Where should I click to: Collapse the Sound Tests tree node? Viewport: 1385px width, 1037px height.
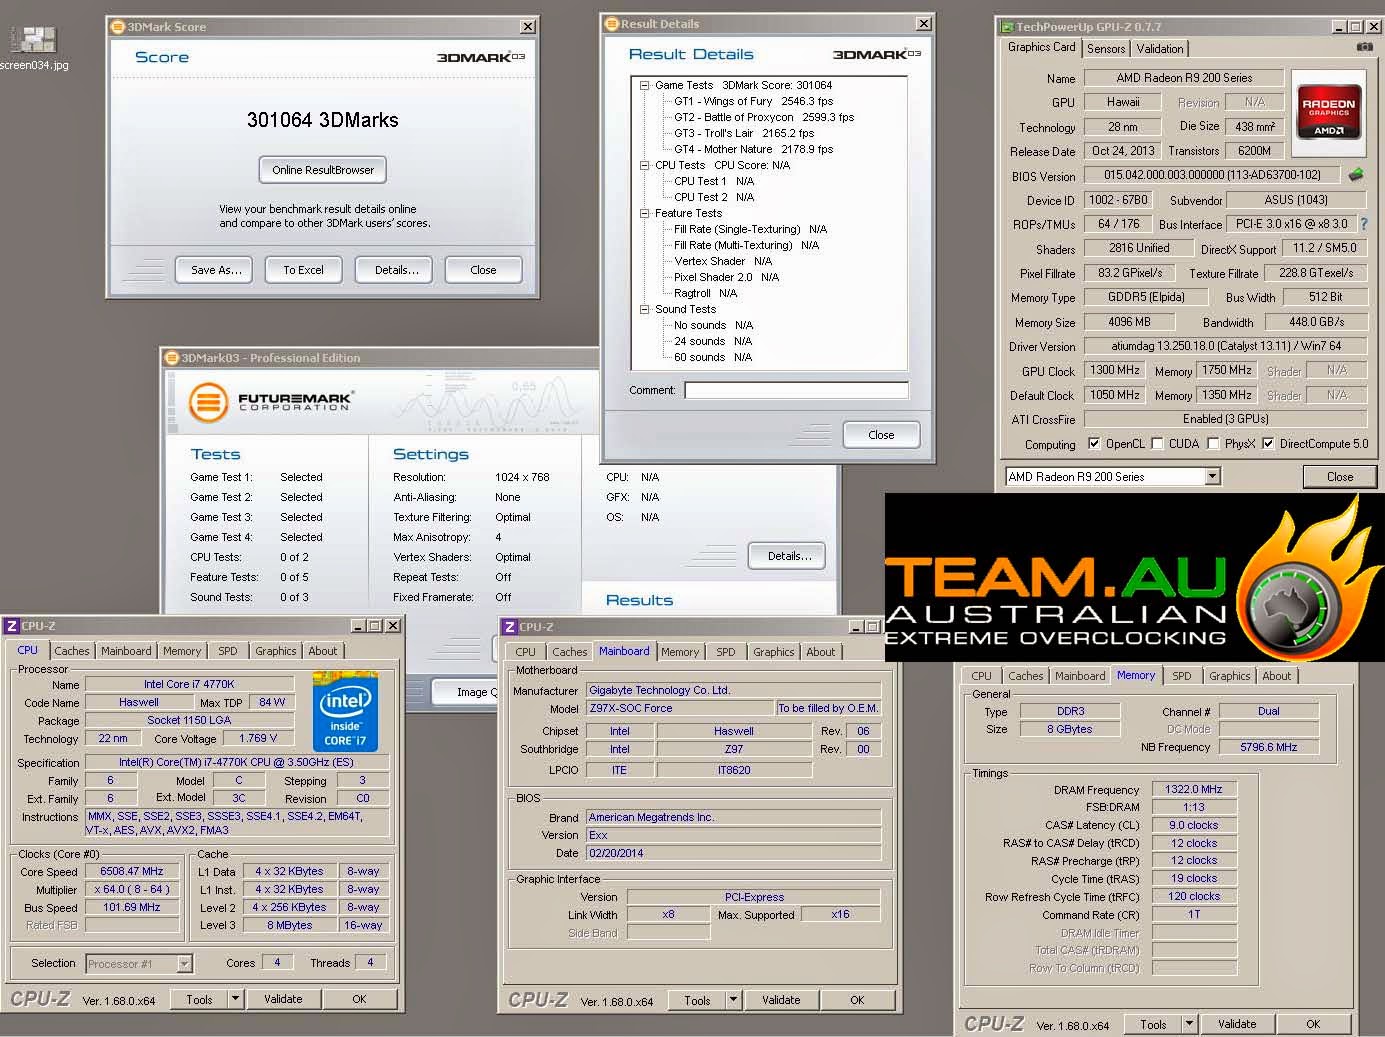pyautogui.click(x=645, y=310)
